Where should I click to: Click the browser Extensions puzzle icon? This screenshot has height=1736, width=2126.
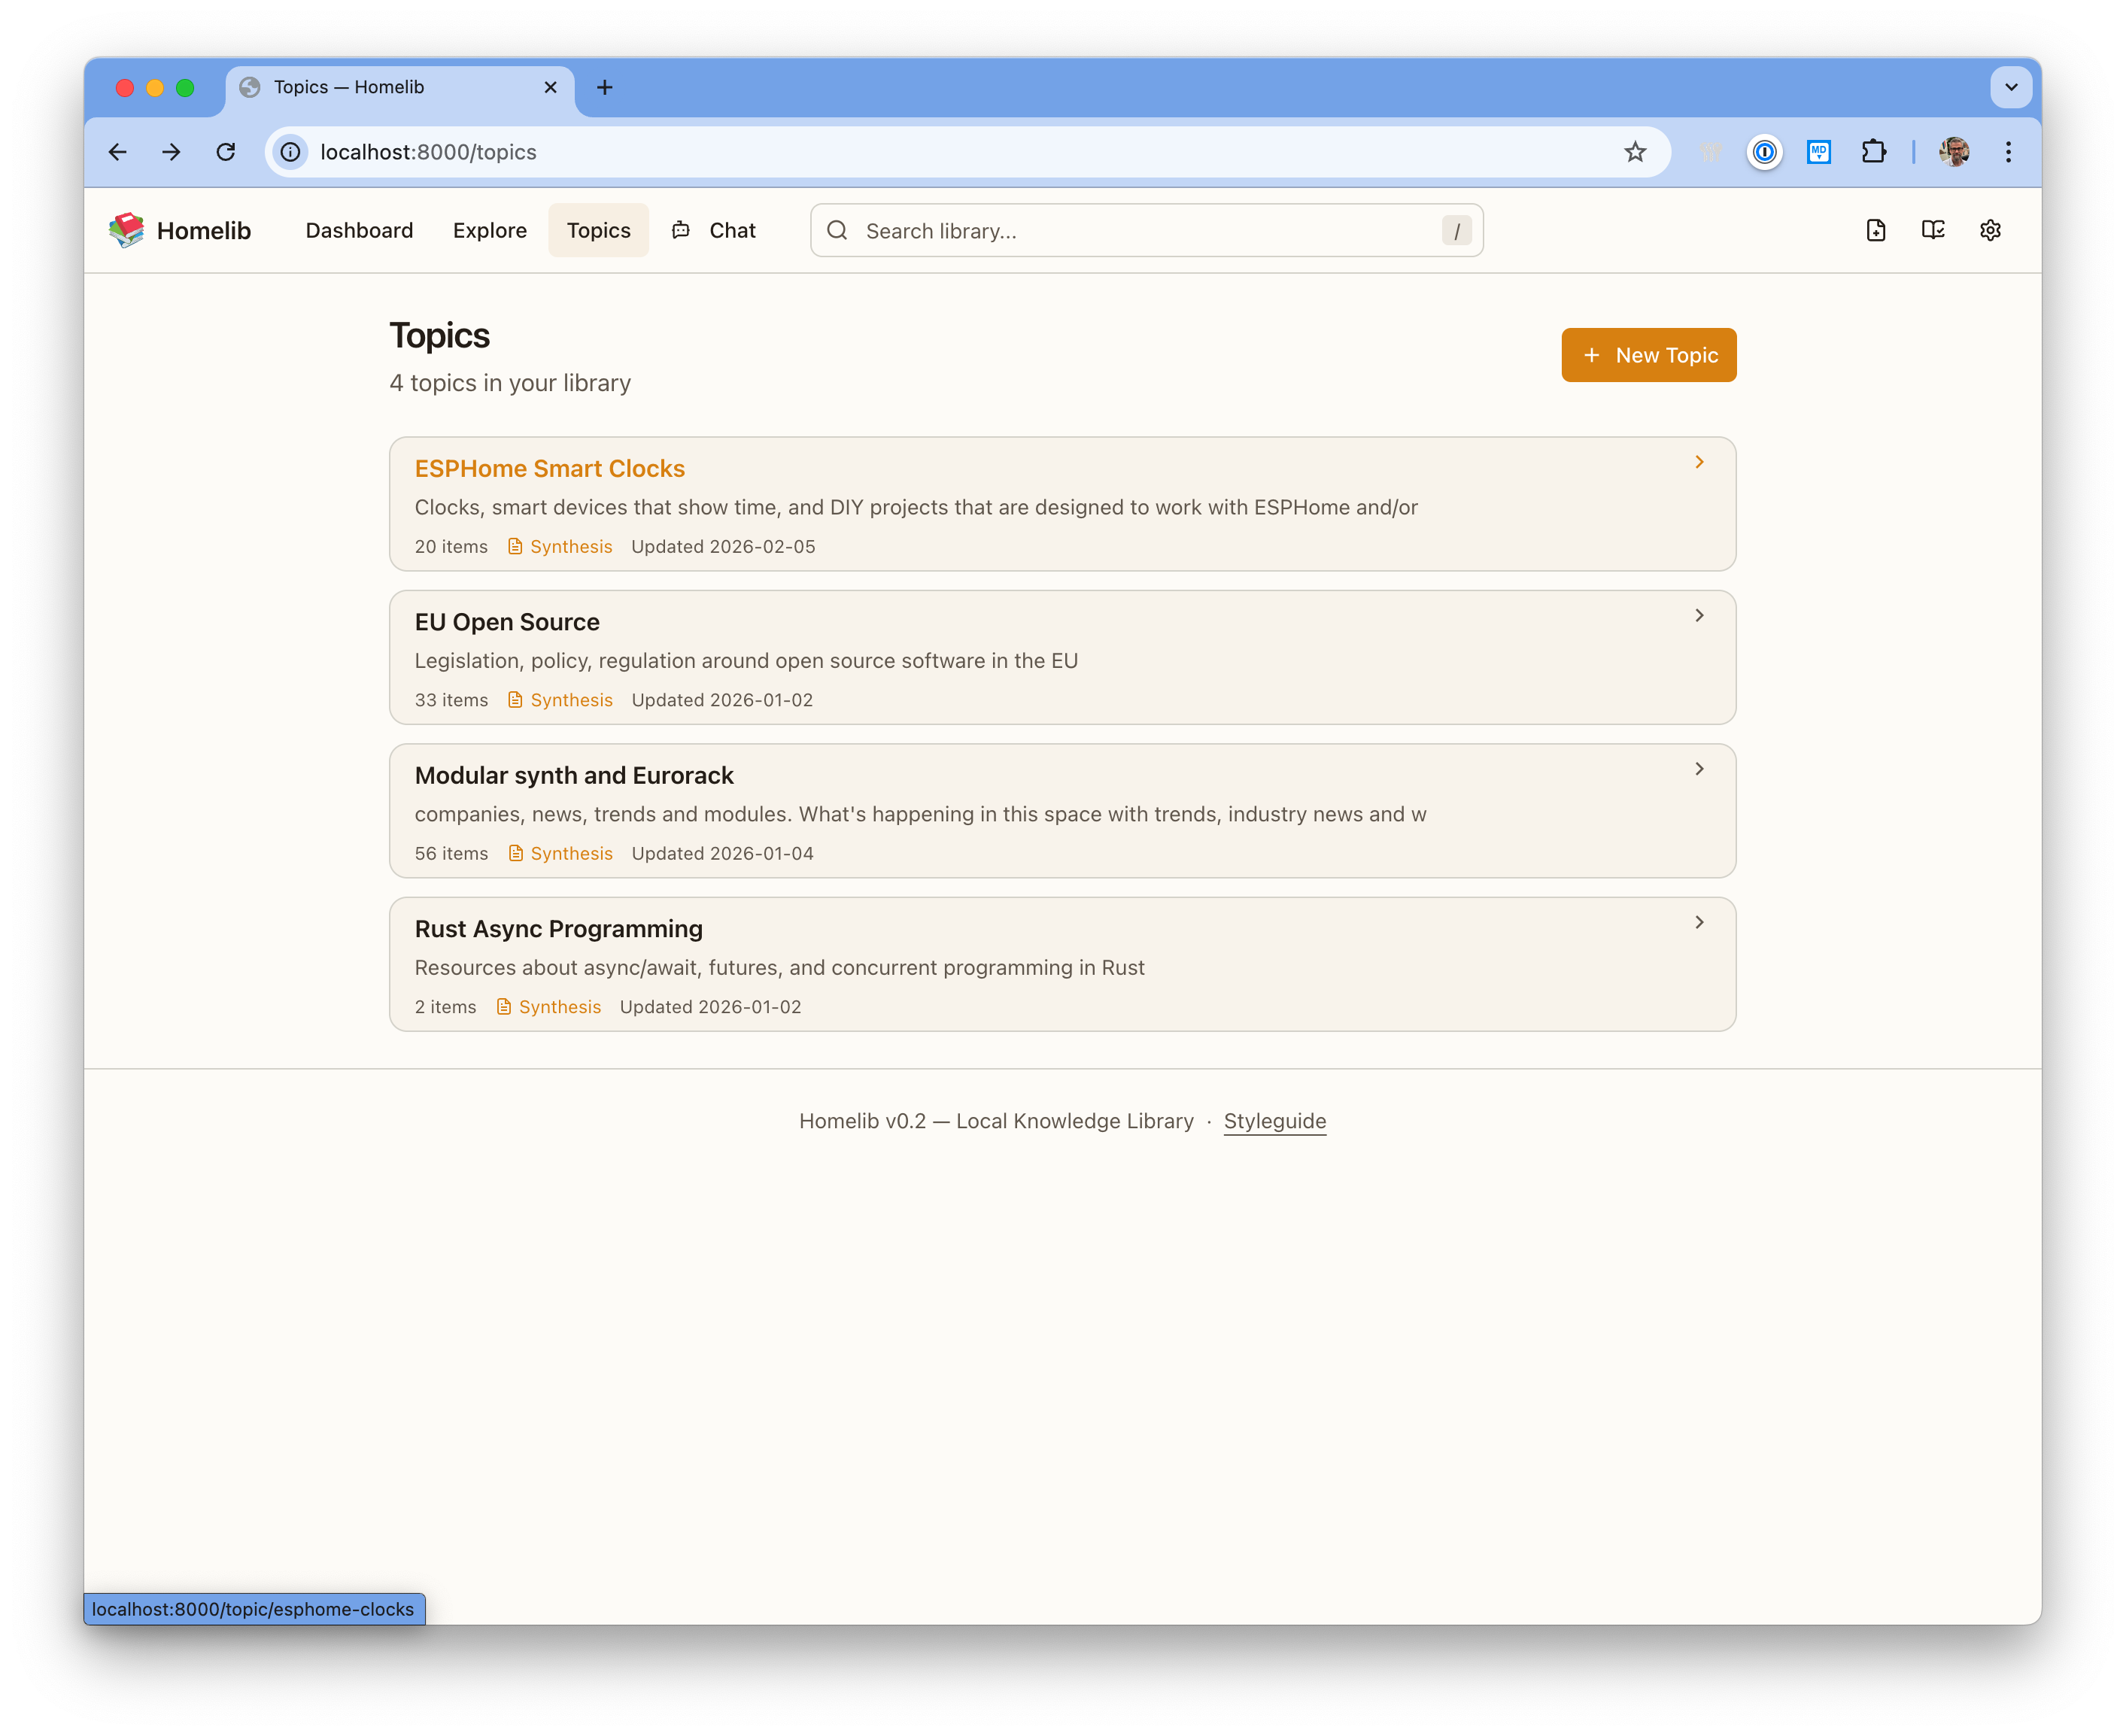pos(1874,152)
